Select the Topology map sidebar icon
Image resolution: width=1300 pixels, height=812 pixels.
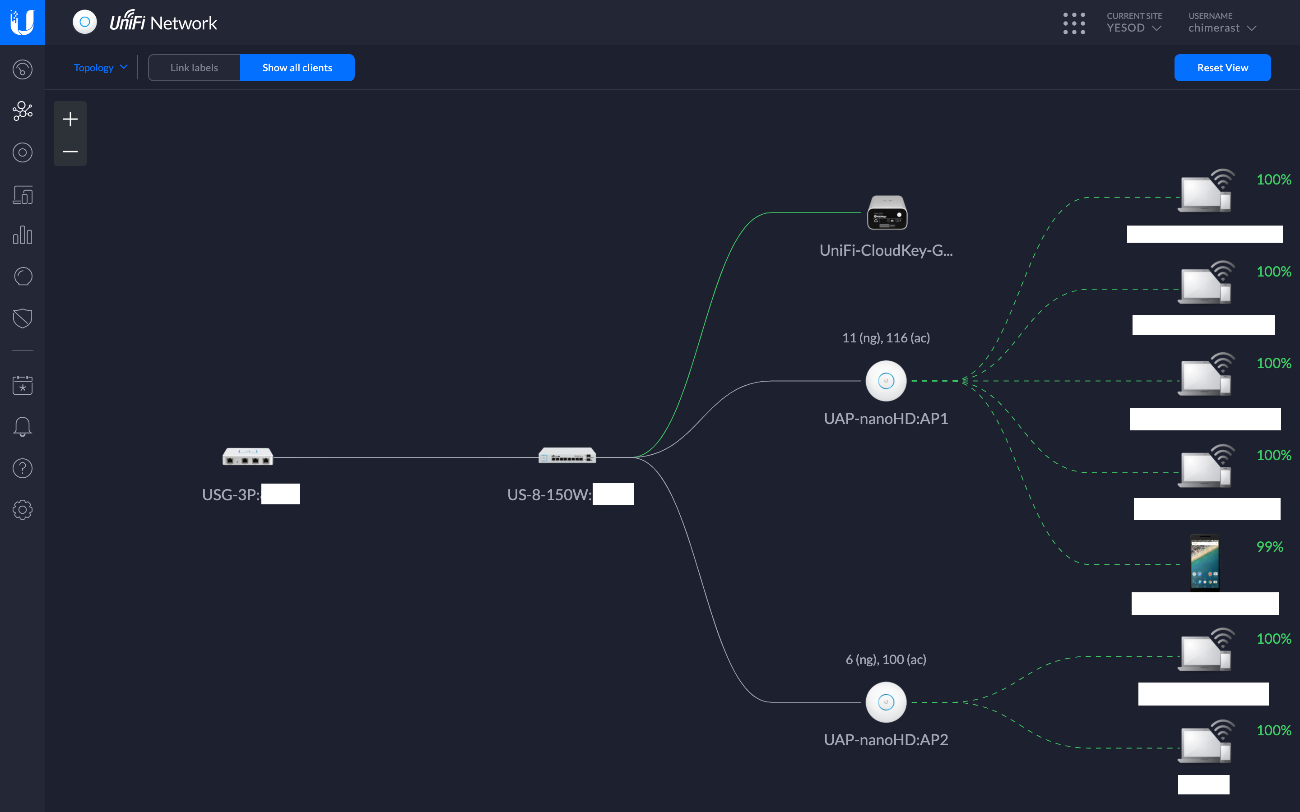[22, 111]
